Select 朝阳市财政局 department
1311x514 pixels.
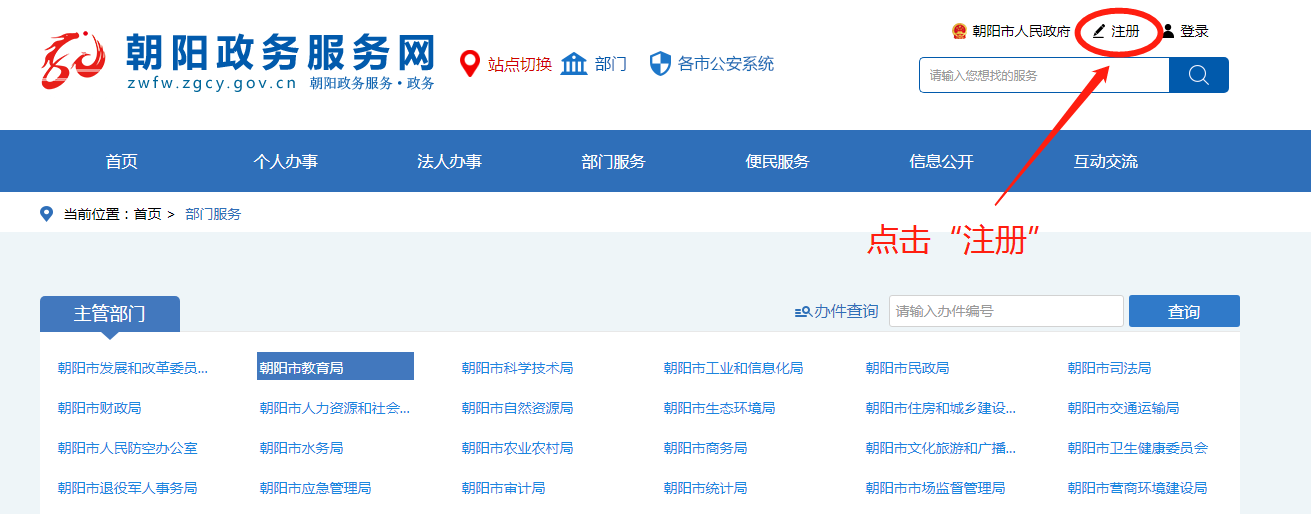pos(99,408)
